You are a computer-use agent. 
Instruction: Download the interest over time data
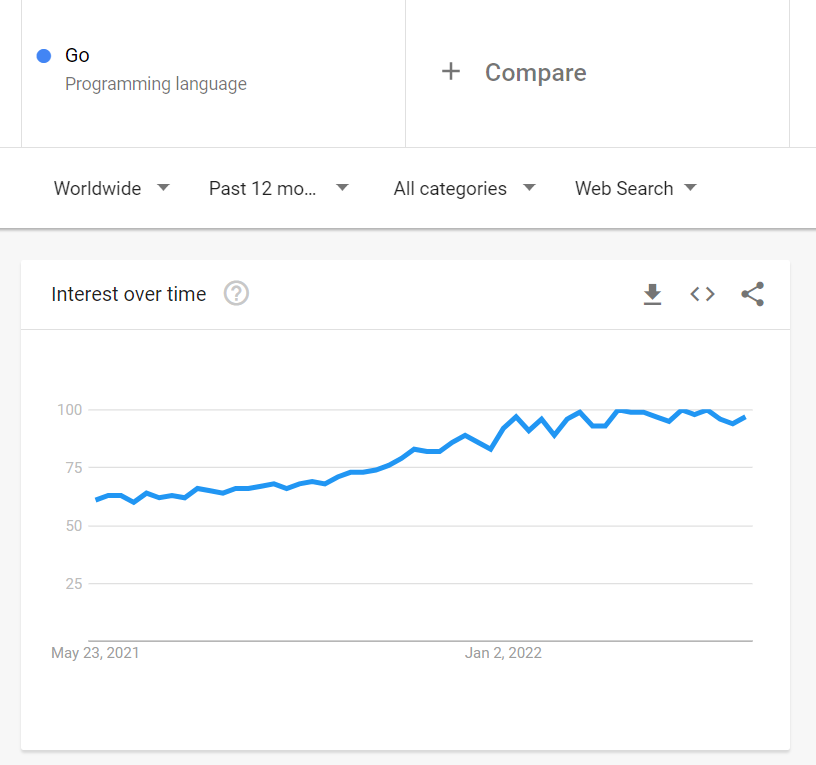[652, 294]
